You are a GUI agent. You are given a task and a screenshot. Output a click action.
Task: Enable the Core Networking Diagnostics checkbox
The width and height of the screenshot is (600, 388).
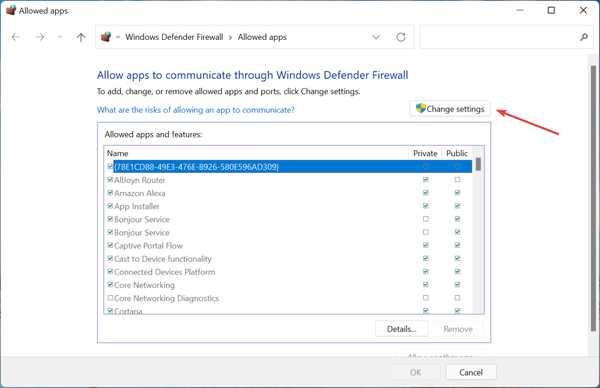tap(110, 298)
